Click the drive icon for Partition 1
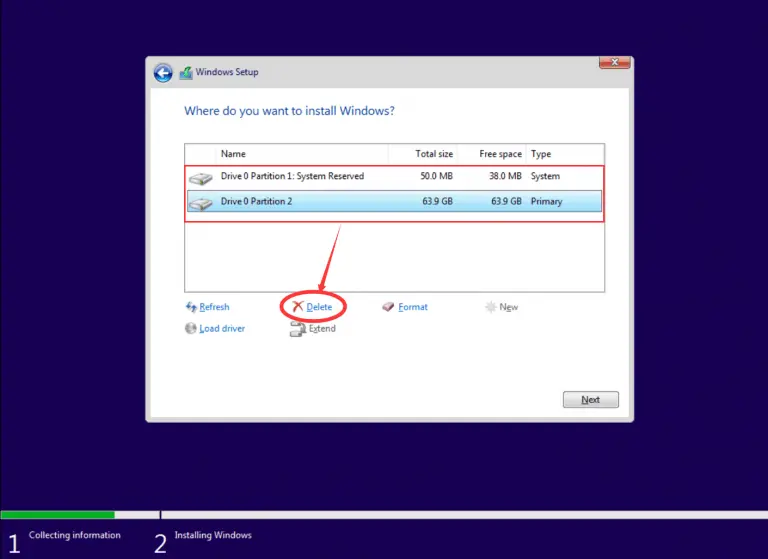Screen dimensions: 768x559 click(x=200, y=178)
